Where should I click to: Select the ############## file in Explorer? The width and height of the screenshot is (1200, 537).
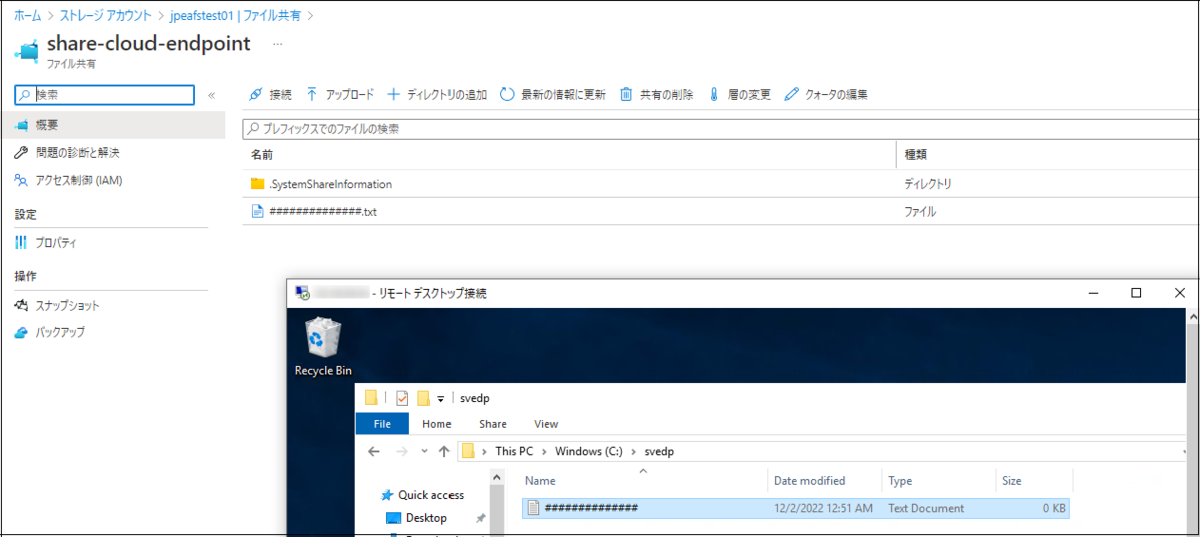click(x=797, y=508)
